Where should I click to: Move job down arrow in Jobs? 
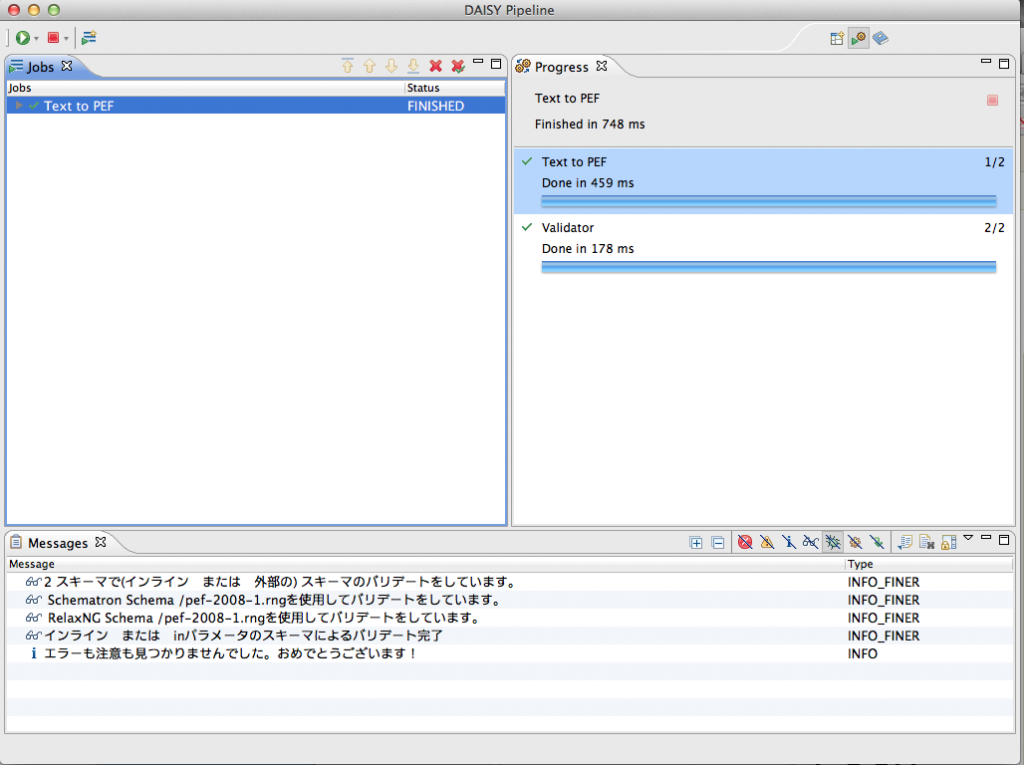pos(391,66)
